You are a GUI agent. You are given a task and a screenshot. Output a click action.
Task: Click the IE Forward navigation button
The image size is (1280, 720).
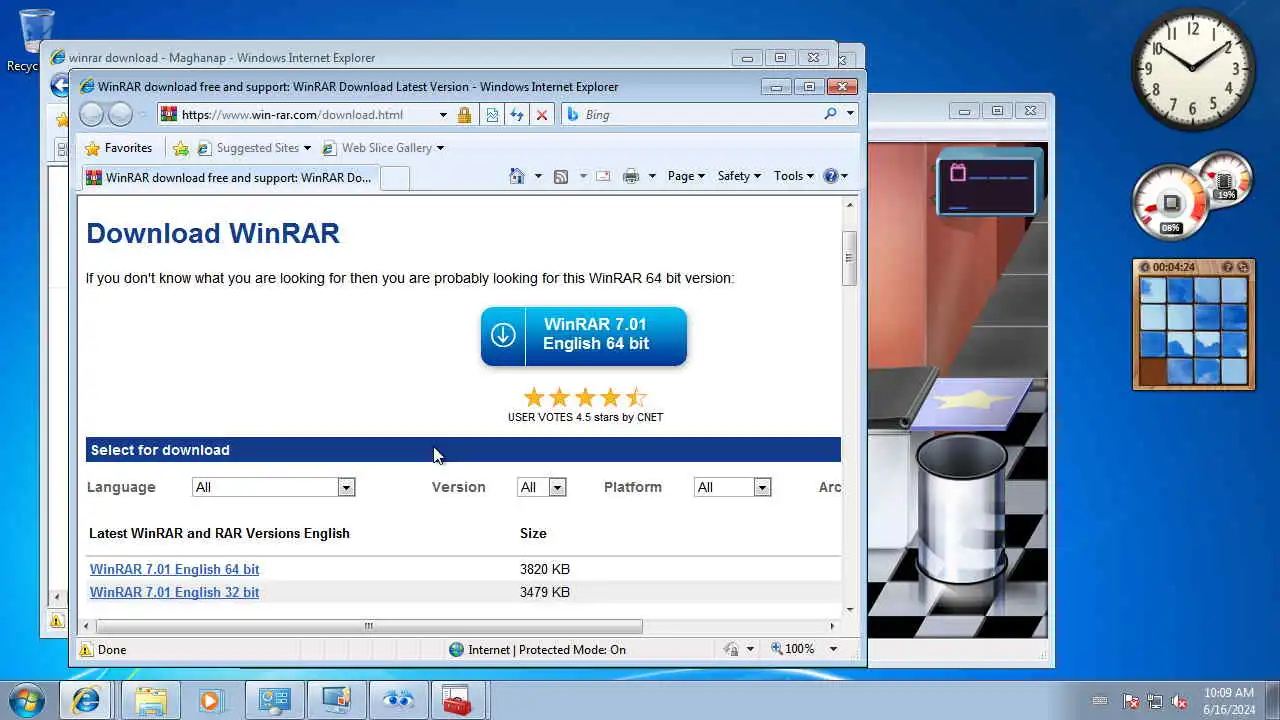120,114
